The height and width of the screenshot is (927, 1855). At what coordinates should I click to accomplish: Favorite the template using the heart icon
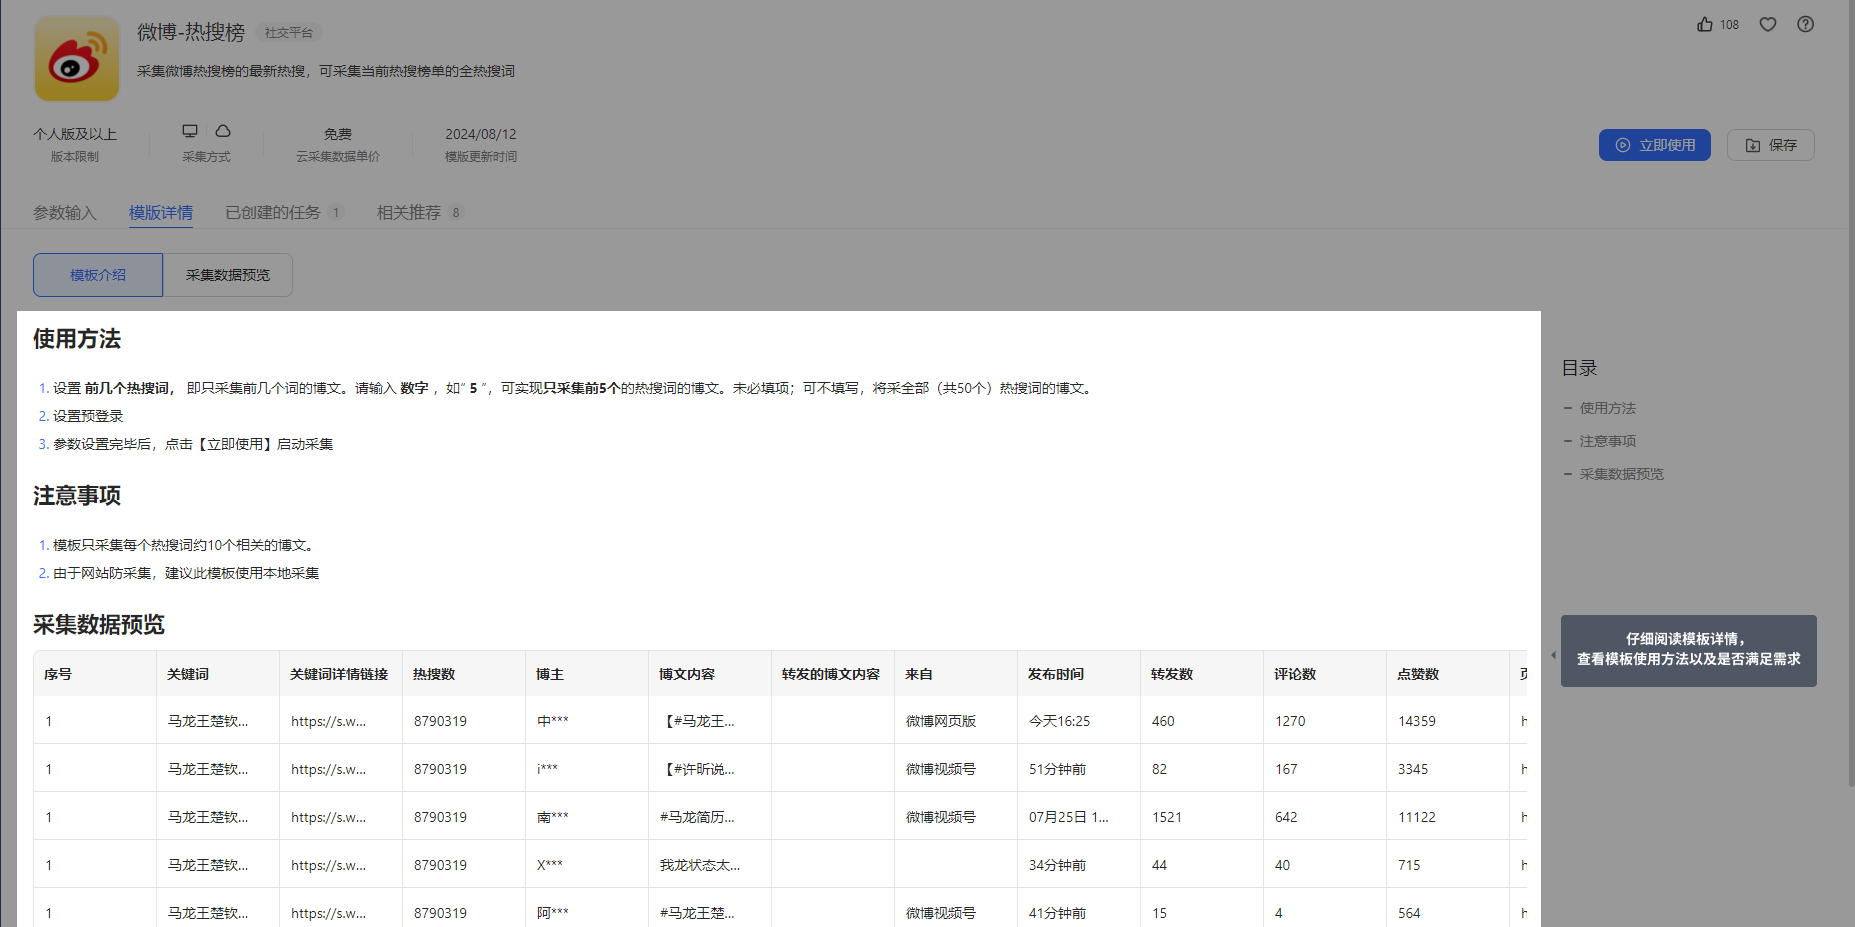(1768, 24)
